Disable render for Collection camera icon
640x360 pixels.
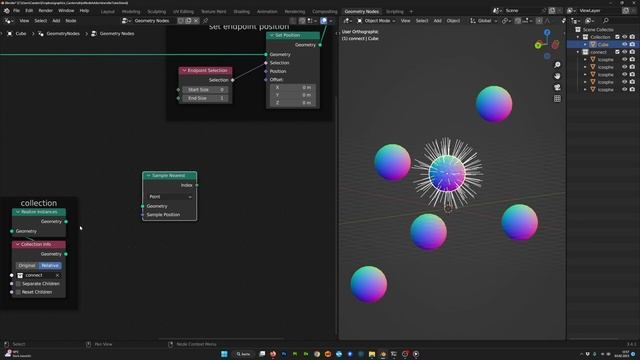pyautogui.click(x=632, y=37)
